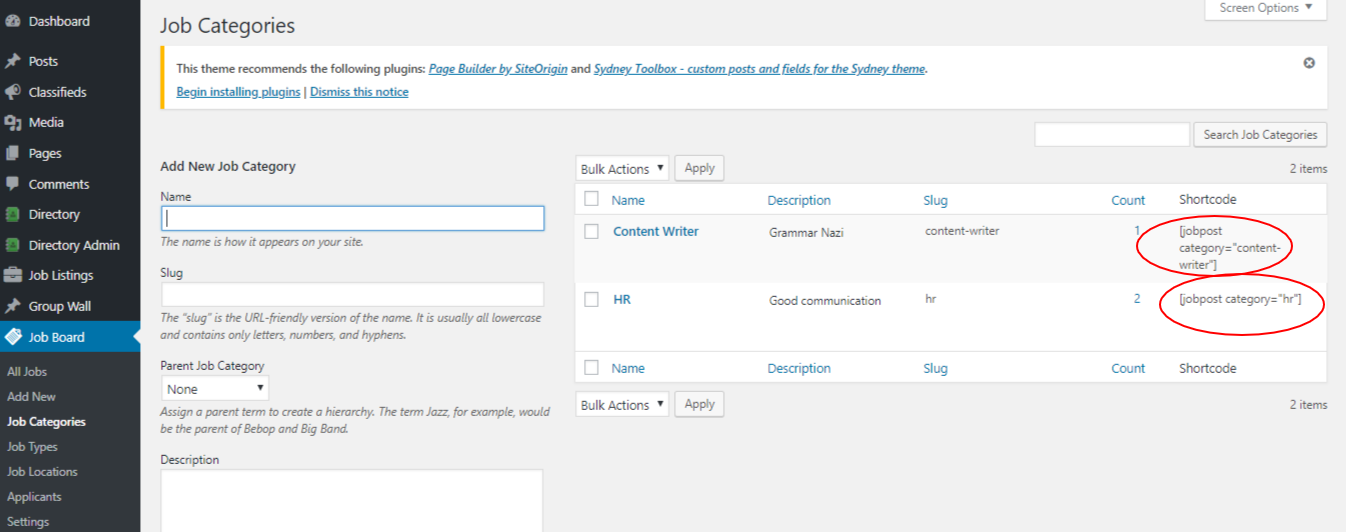Click the green Directory icon
Screen dimensions: 1346x532
13,214
